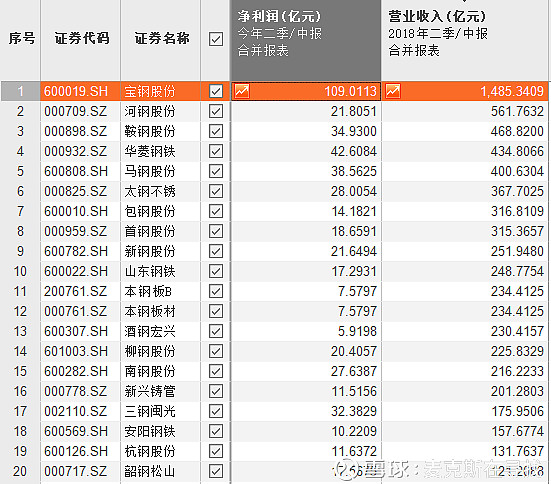Select stock code 600019.SH
The width and height of the screenshot is (551, 484).
76,91
